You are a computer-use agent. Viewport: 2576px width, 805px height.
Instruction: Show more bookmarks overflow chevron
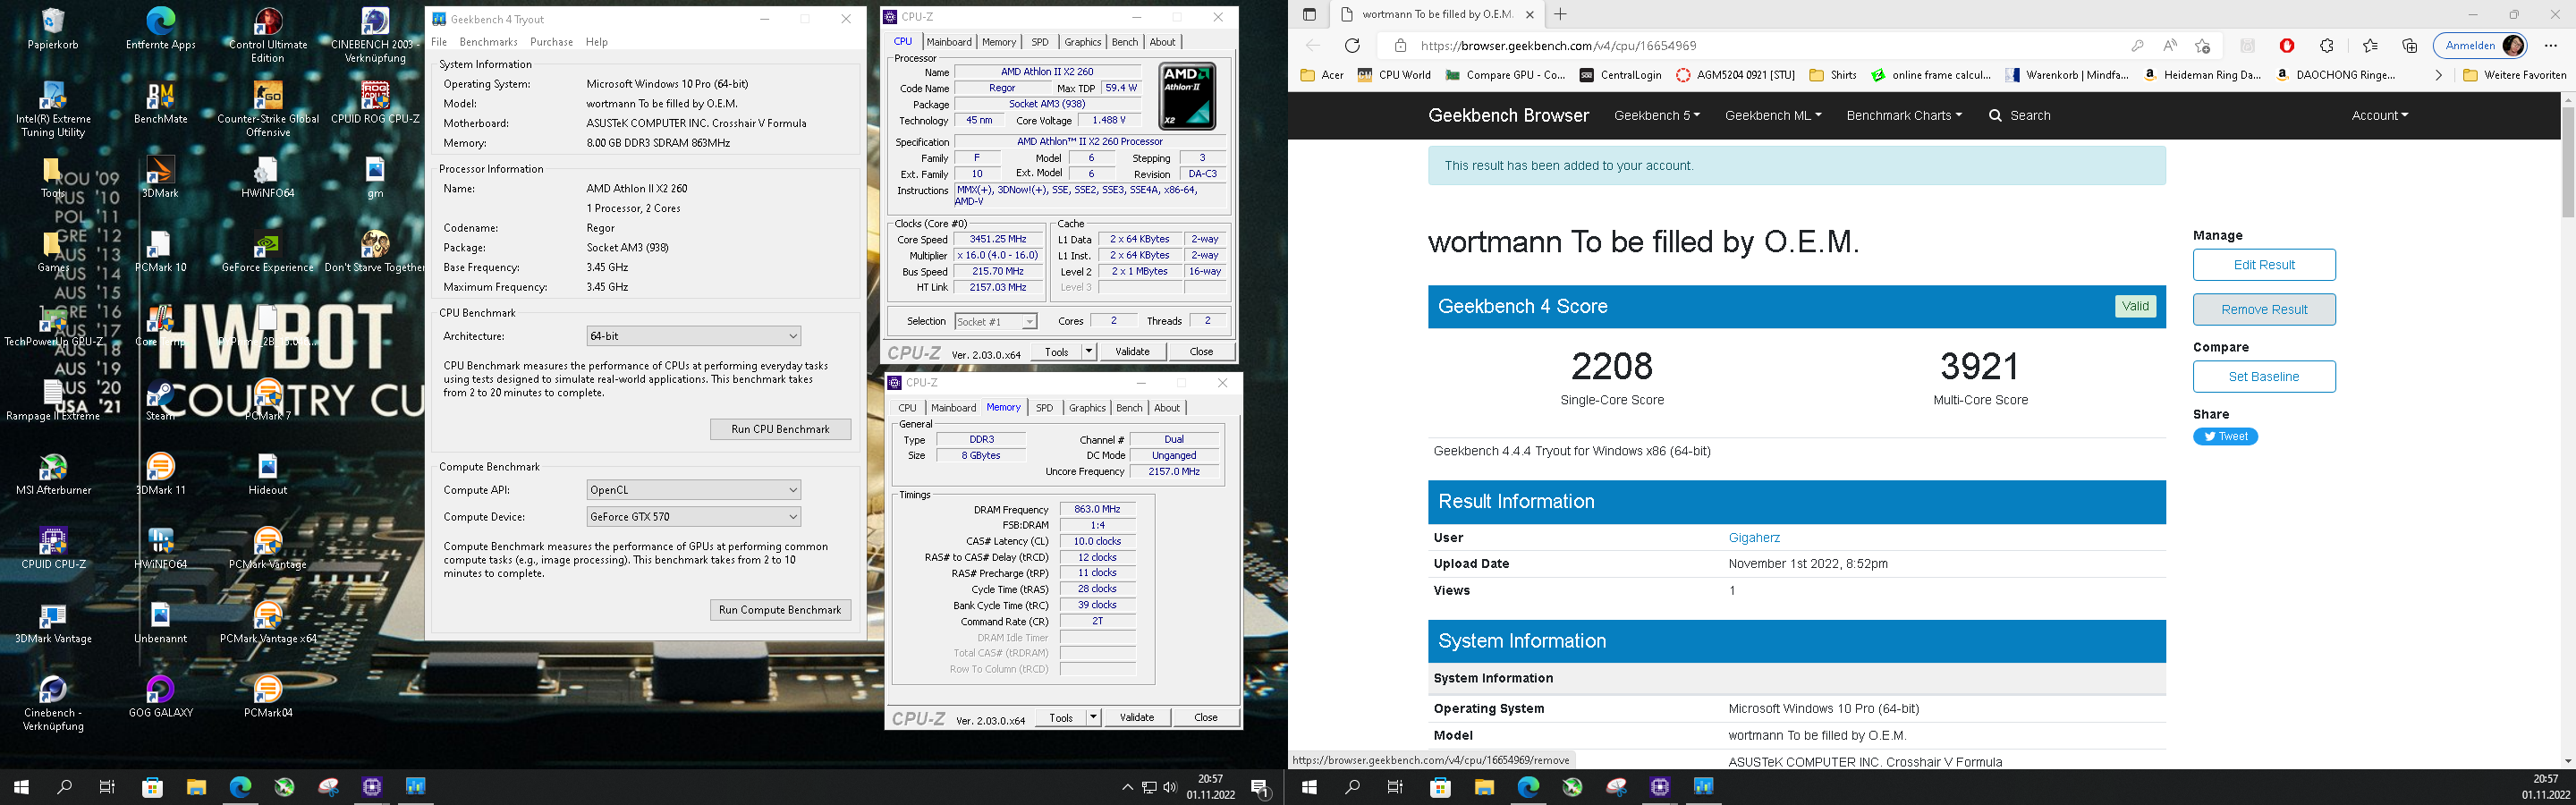(x=2439, y=75)
